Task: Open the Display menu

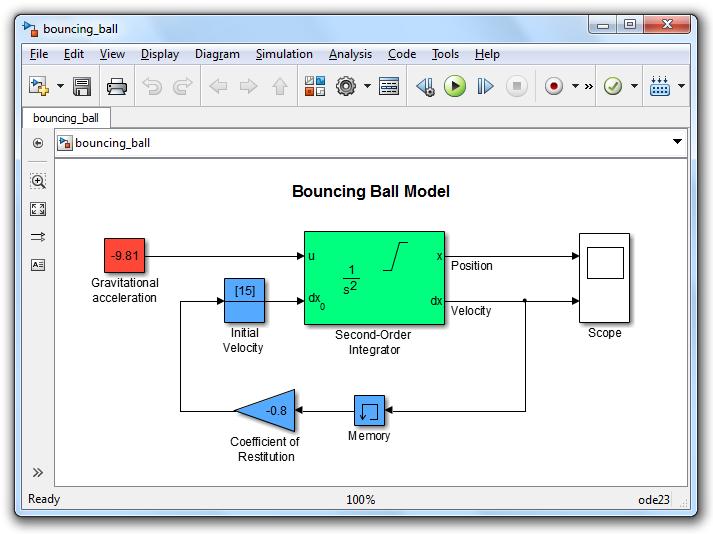Action: (160, 54)
